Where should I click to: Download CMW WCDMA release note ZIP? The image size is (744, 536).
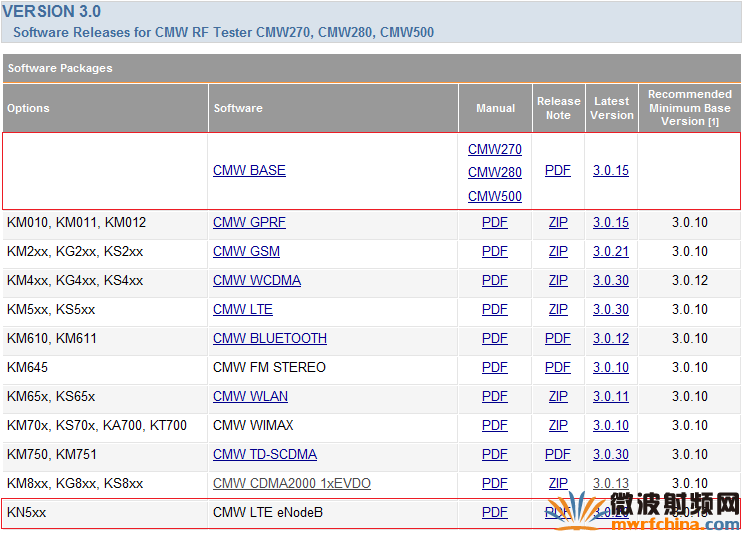coord(558,280)
